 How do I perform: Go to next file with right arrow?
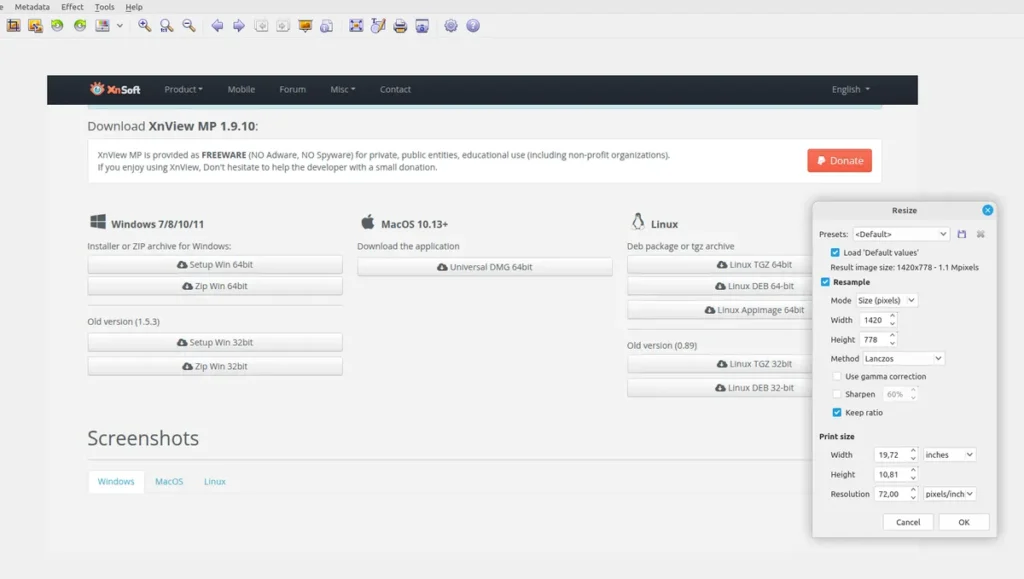(x=239, y=25)
